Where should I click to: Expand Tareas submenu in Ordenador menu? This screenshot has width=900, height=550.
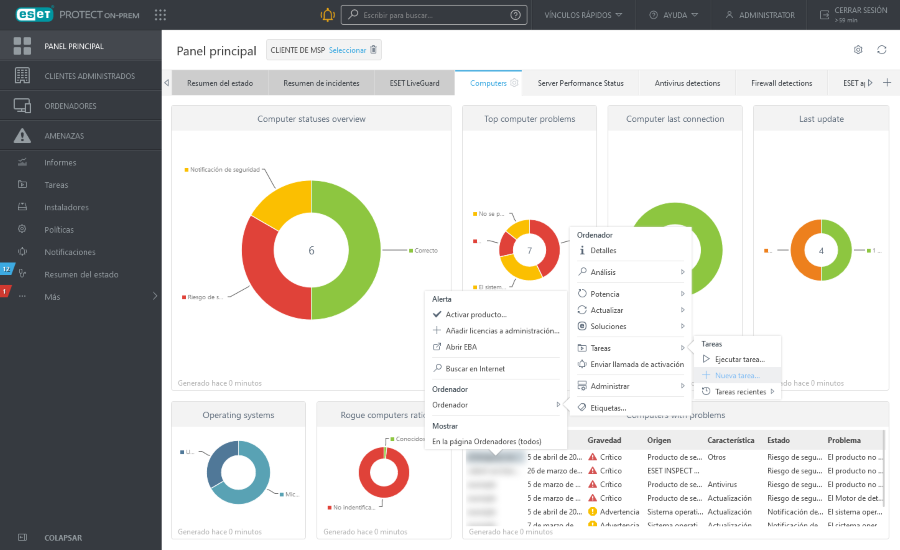630,348
